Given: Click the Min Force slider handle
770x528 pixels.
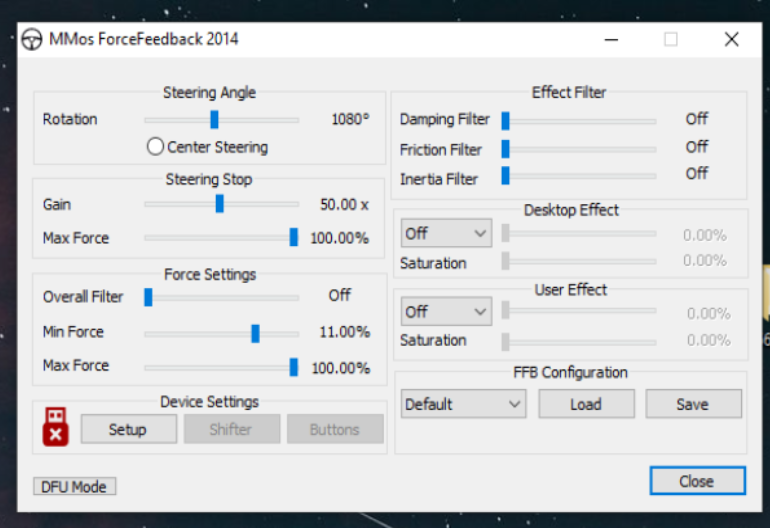Looking at the screenshot, I should (x=255, y=332).
